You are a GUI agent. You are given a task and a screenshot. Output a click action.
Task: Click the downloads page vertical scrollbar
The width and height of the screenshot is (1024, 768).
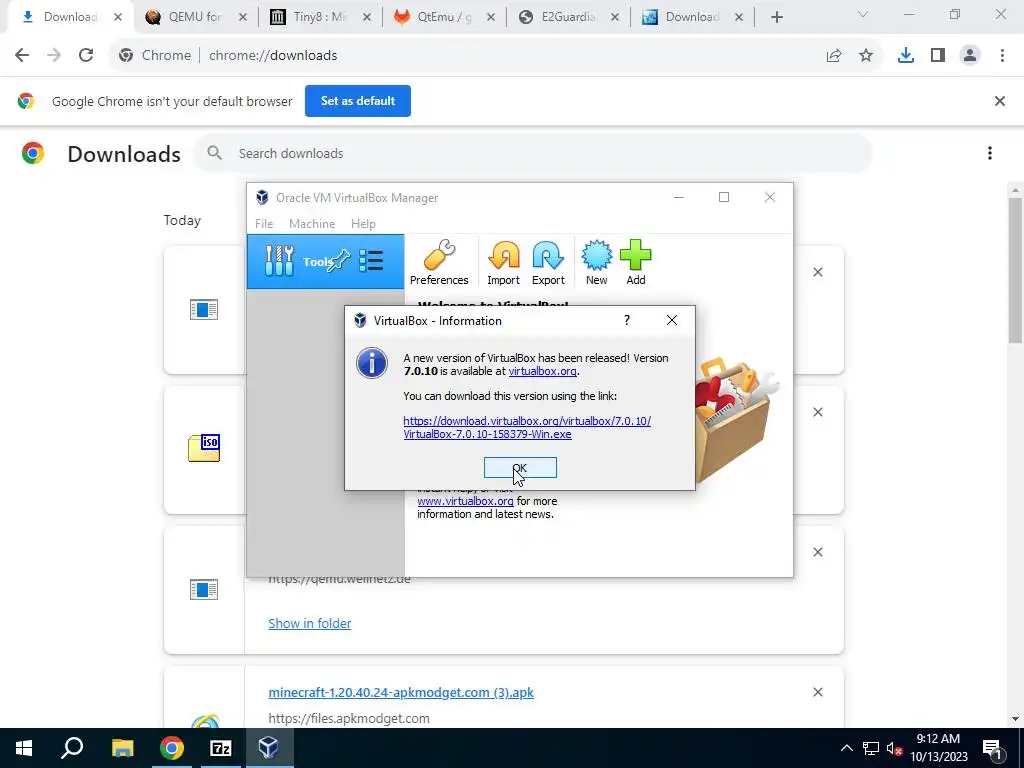pos(1015,270)
